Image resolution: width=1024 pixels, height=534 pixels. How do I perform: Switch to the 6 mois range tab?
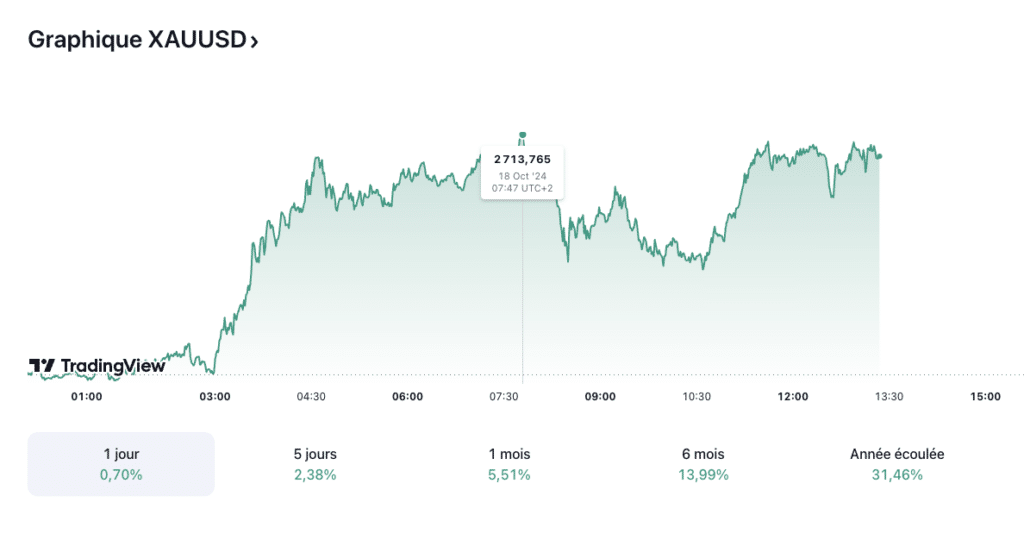701,464
